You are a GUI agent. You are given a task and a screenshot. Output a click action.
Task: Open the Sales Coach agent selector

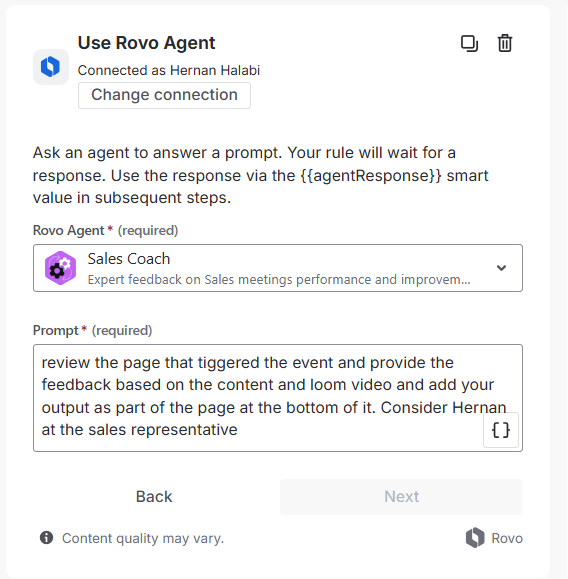278,268
